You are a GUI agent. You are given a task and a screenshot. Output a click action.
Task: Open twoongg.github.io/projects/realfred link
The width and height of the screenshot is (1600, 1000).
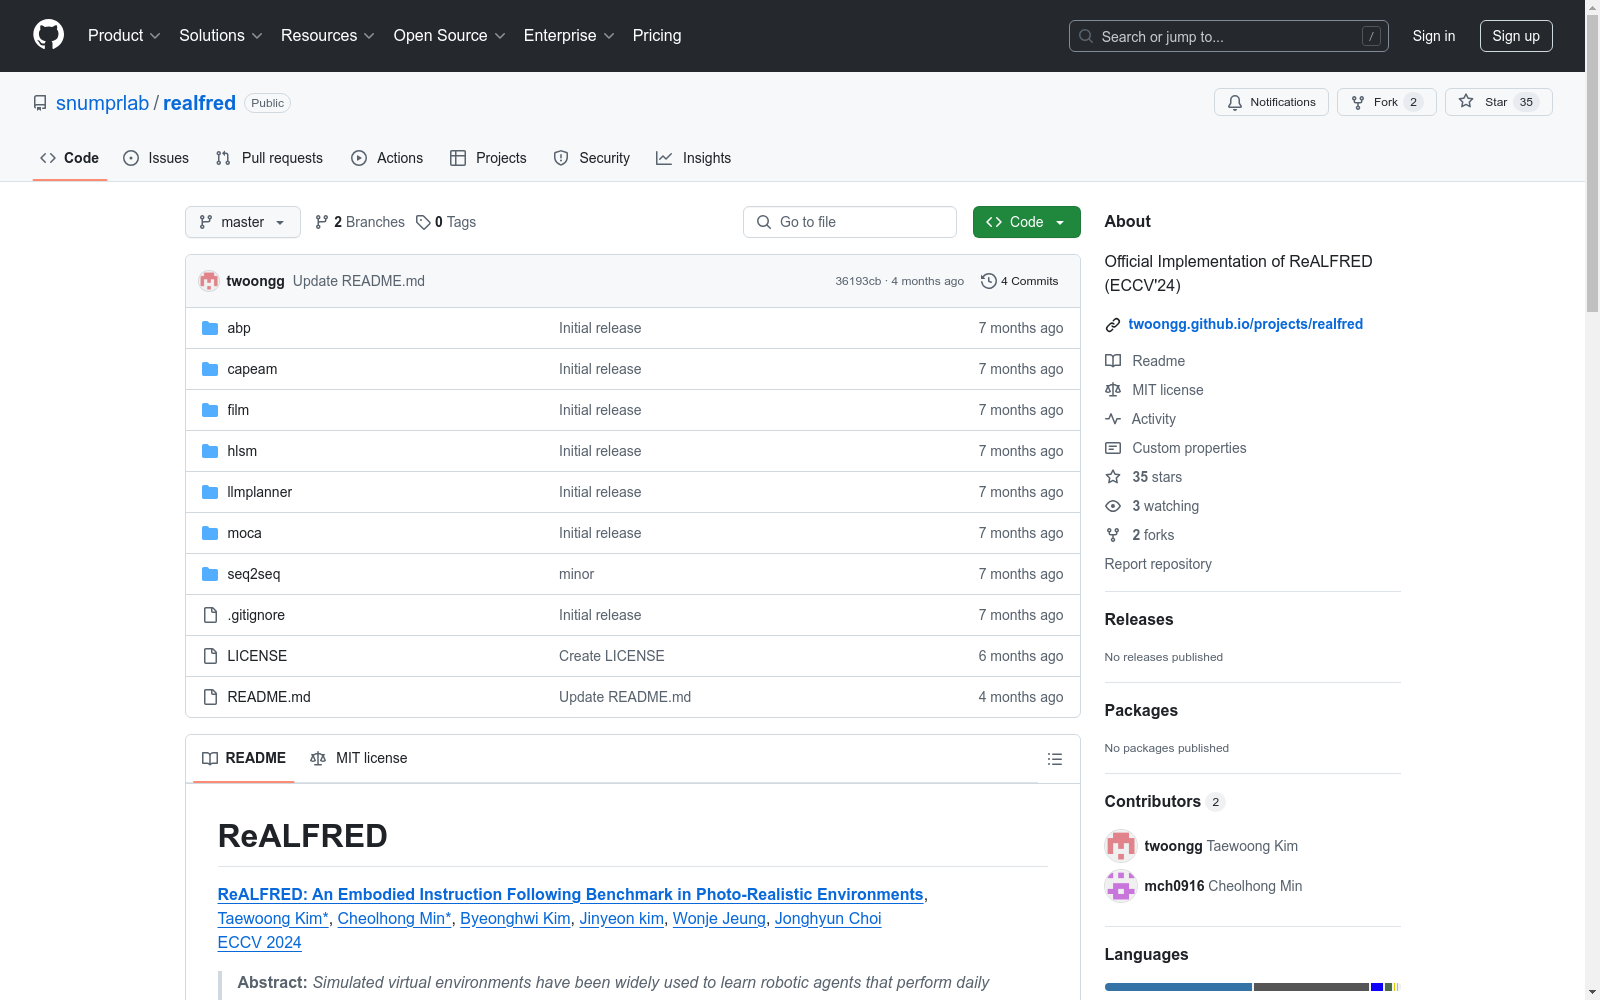1246,324
